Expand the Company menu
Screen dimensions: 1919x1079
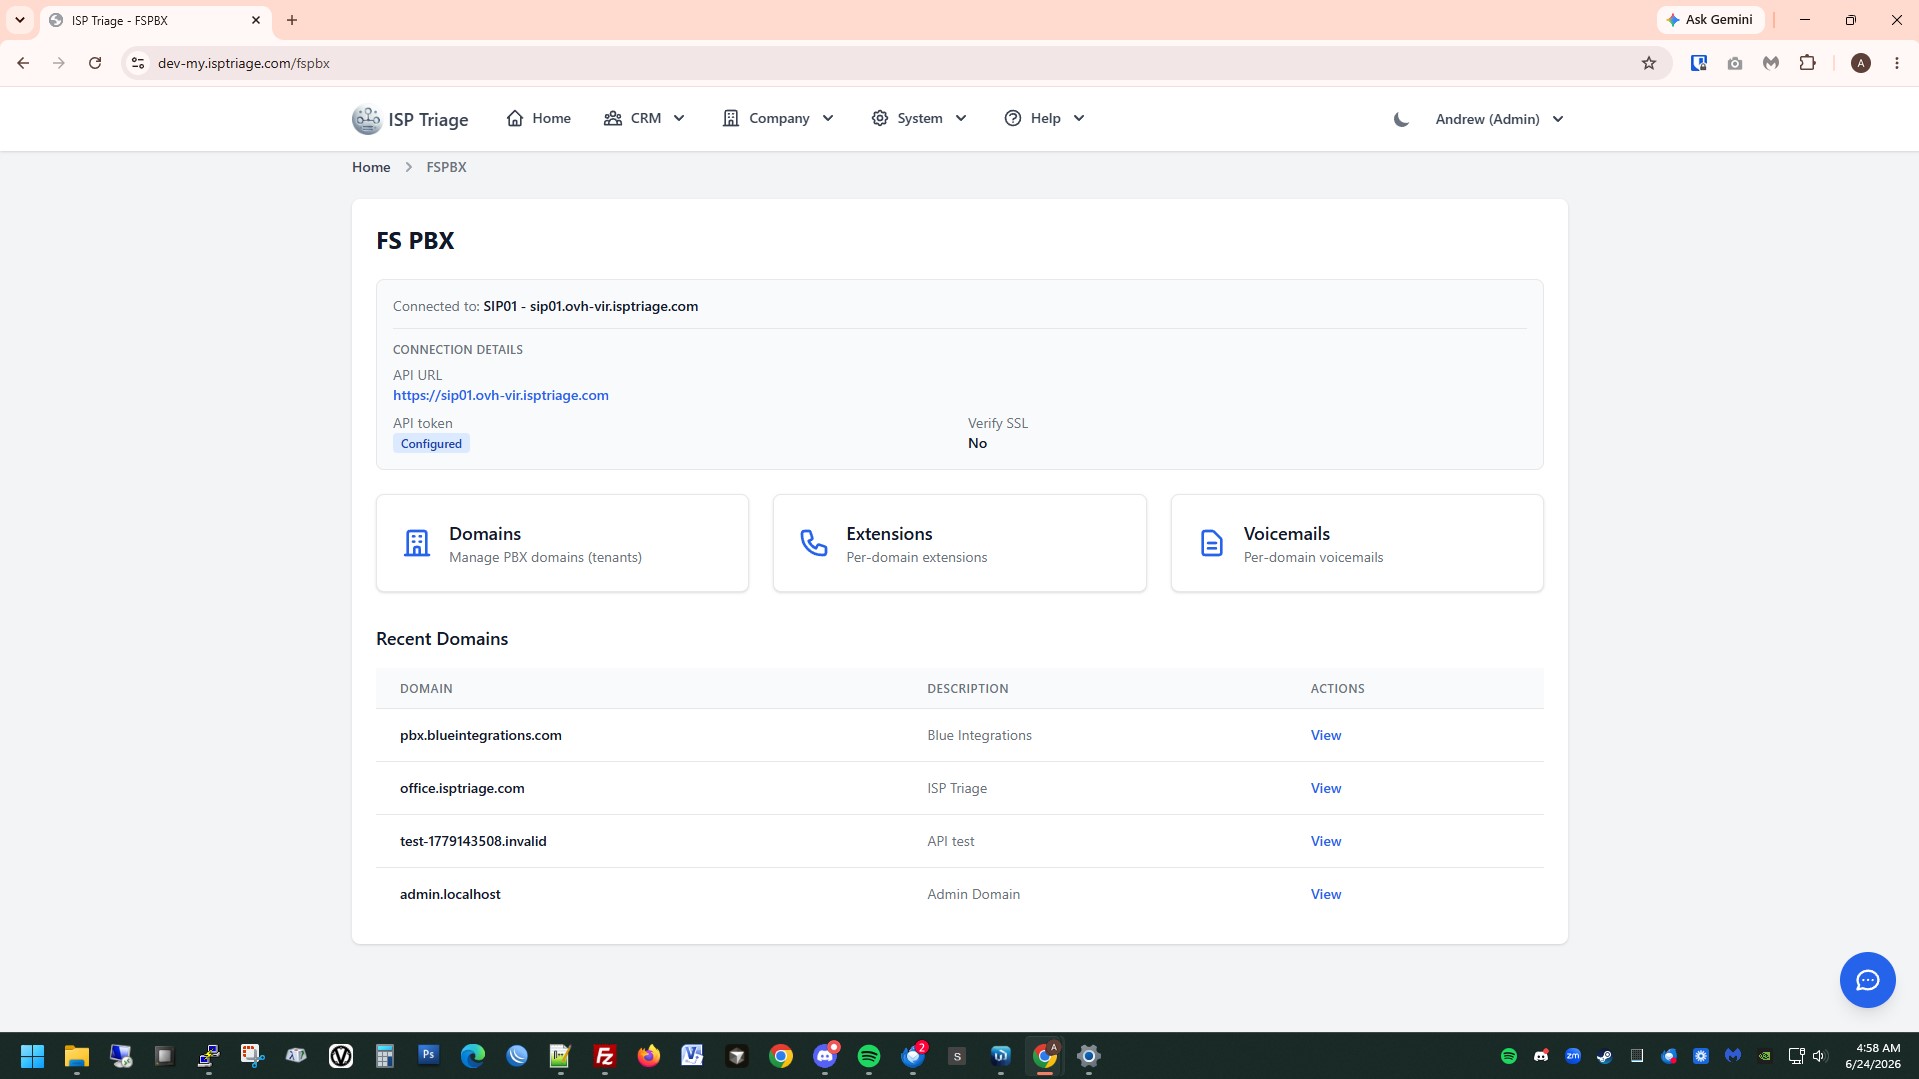(778, 118)
